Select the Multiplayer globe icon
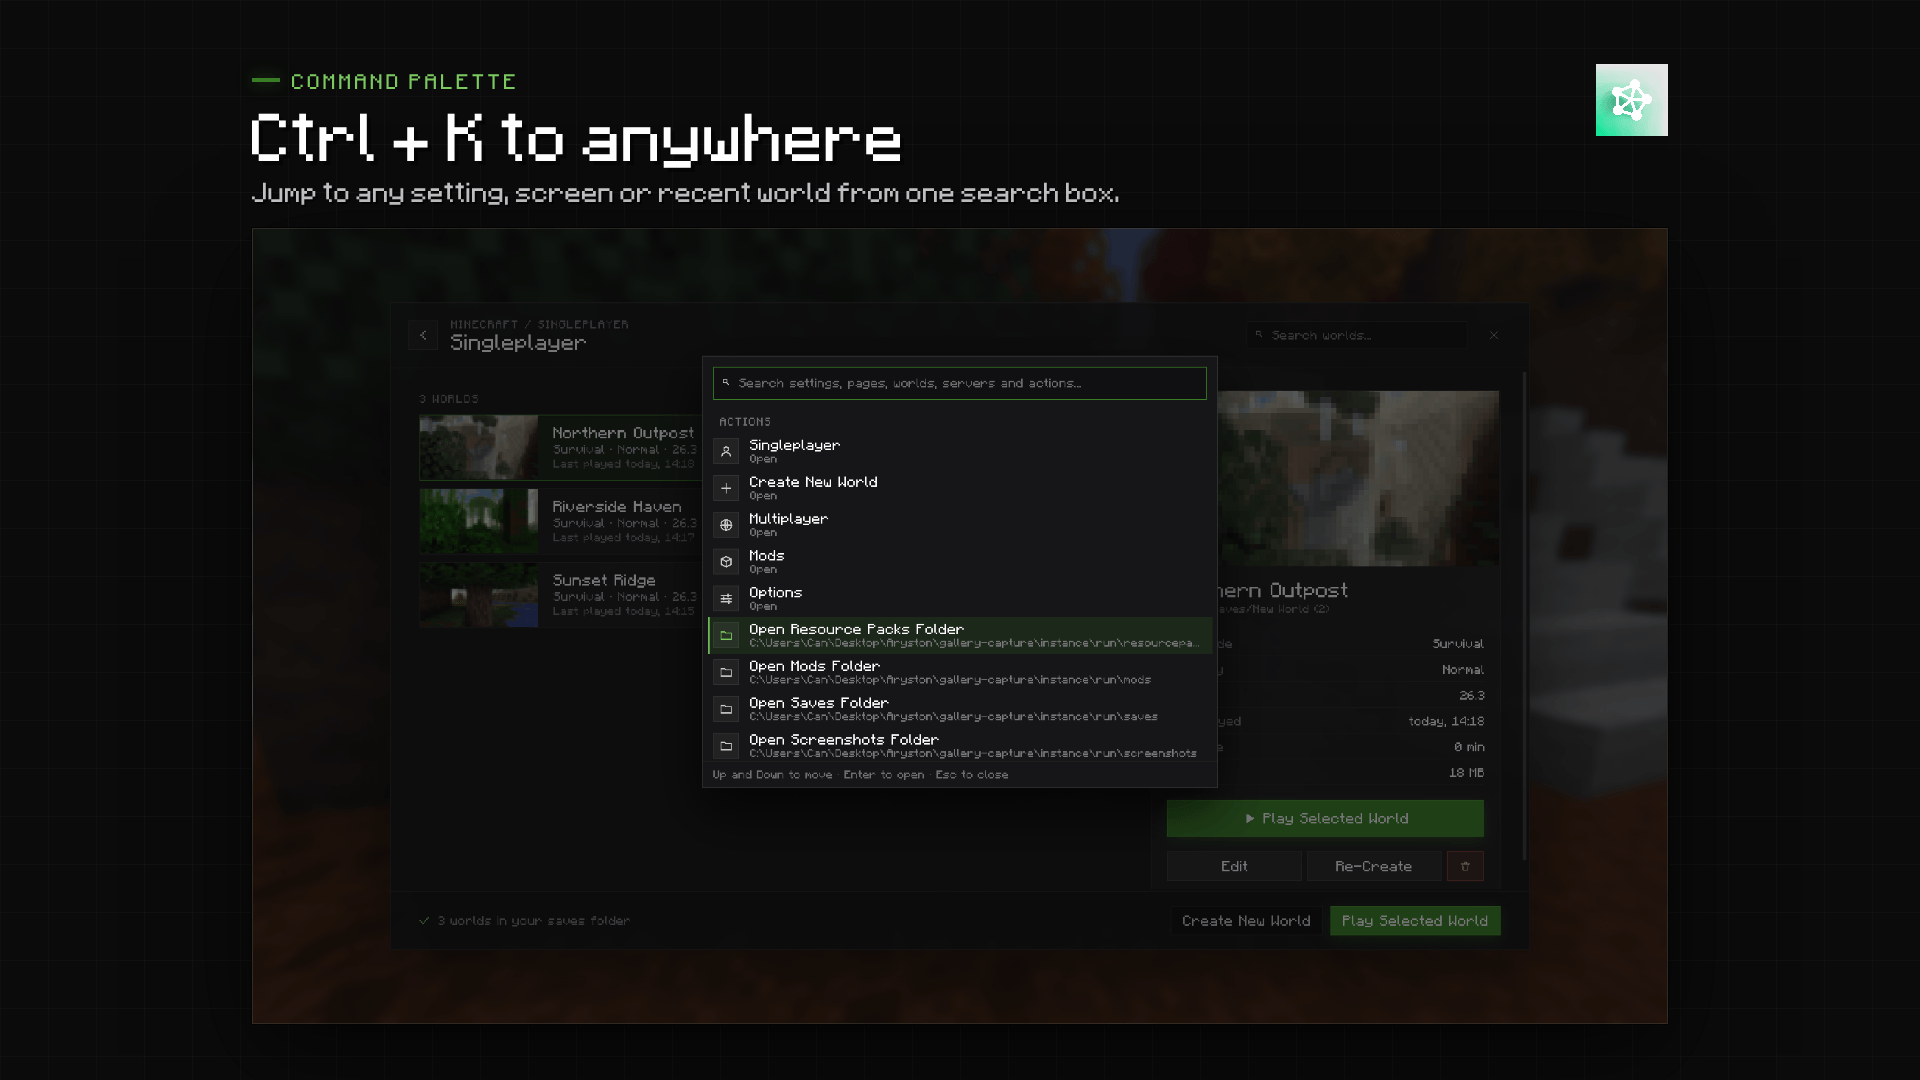1920x1080 pixels. 726,525
